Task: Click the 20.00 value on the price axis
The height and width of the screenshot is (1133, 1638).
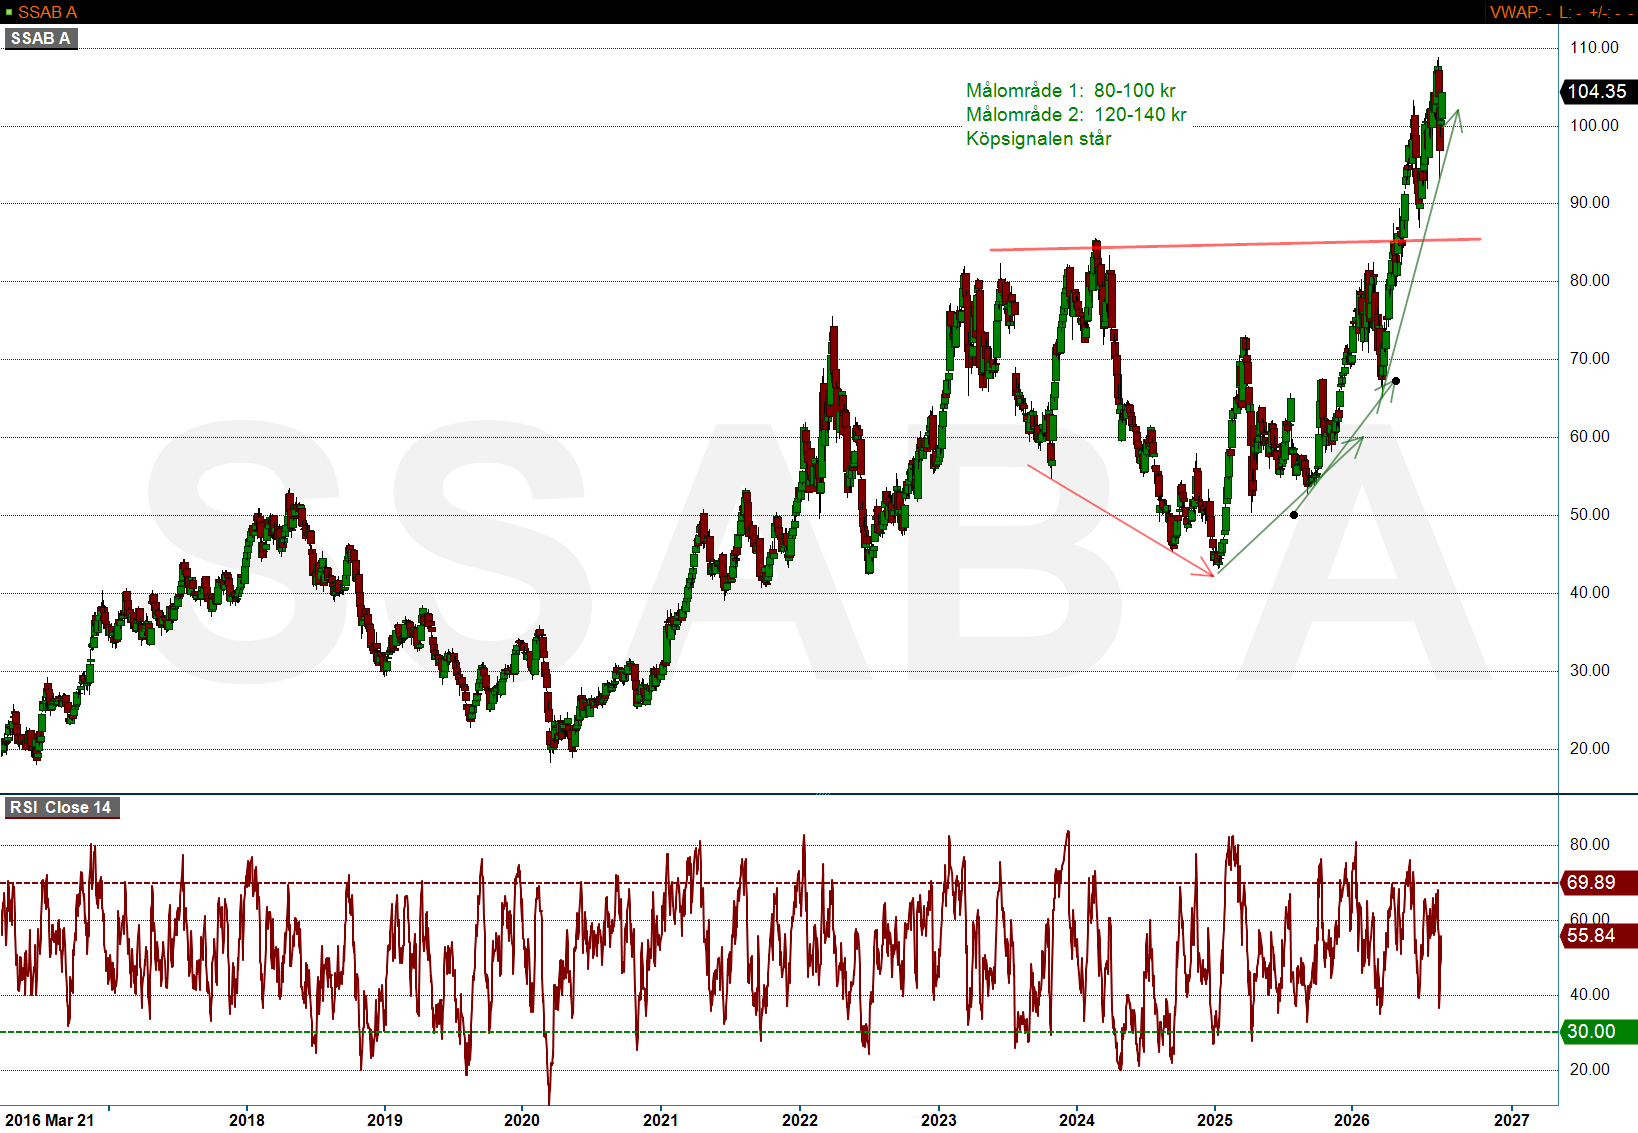Action: 1590,748
